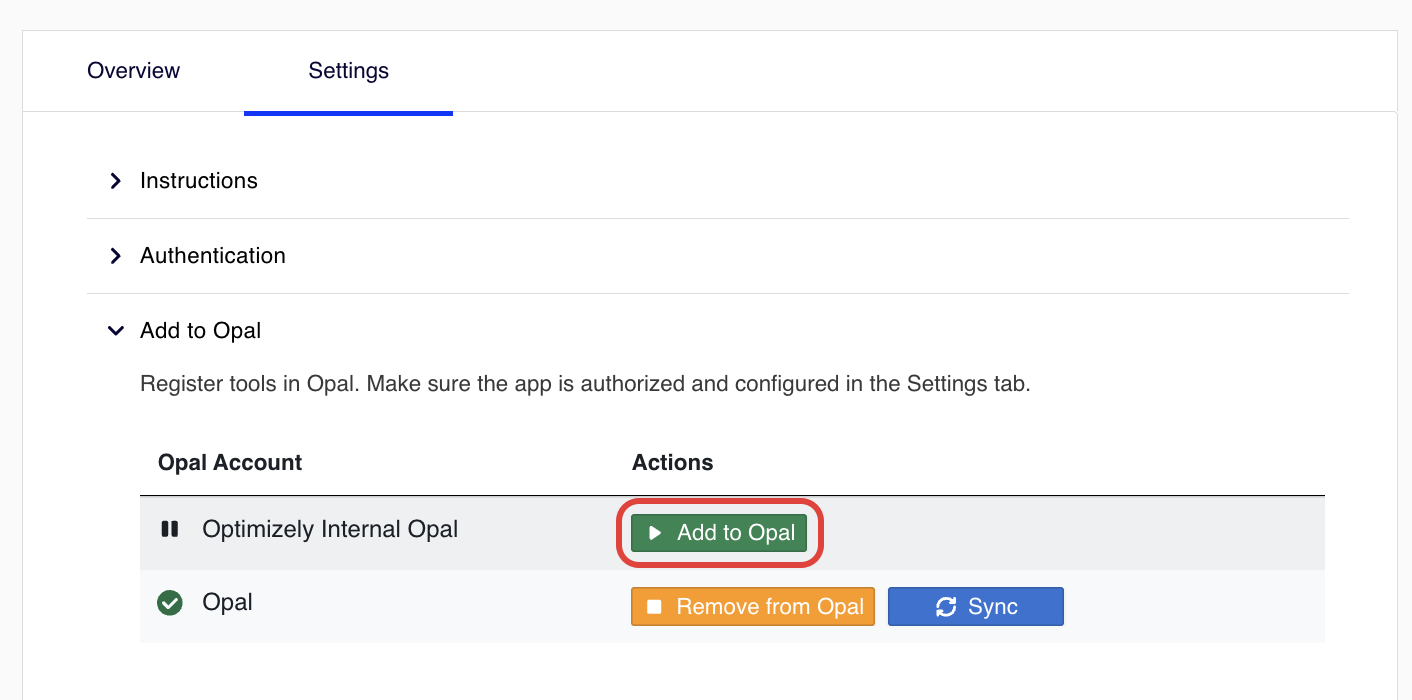Click stop square icon in Remove from Opal
Screen dimensions: 1412x700
pyautogui.click(x=654, y=607)
